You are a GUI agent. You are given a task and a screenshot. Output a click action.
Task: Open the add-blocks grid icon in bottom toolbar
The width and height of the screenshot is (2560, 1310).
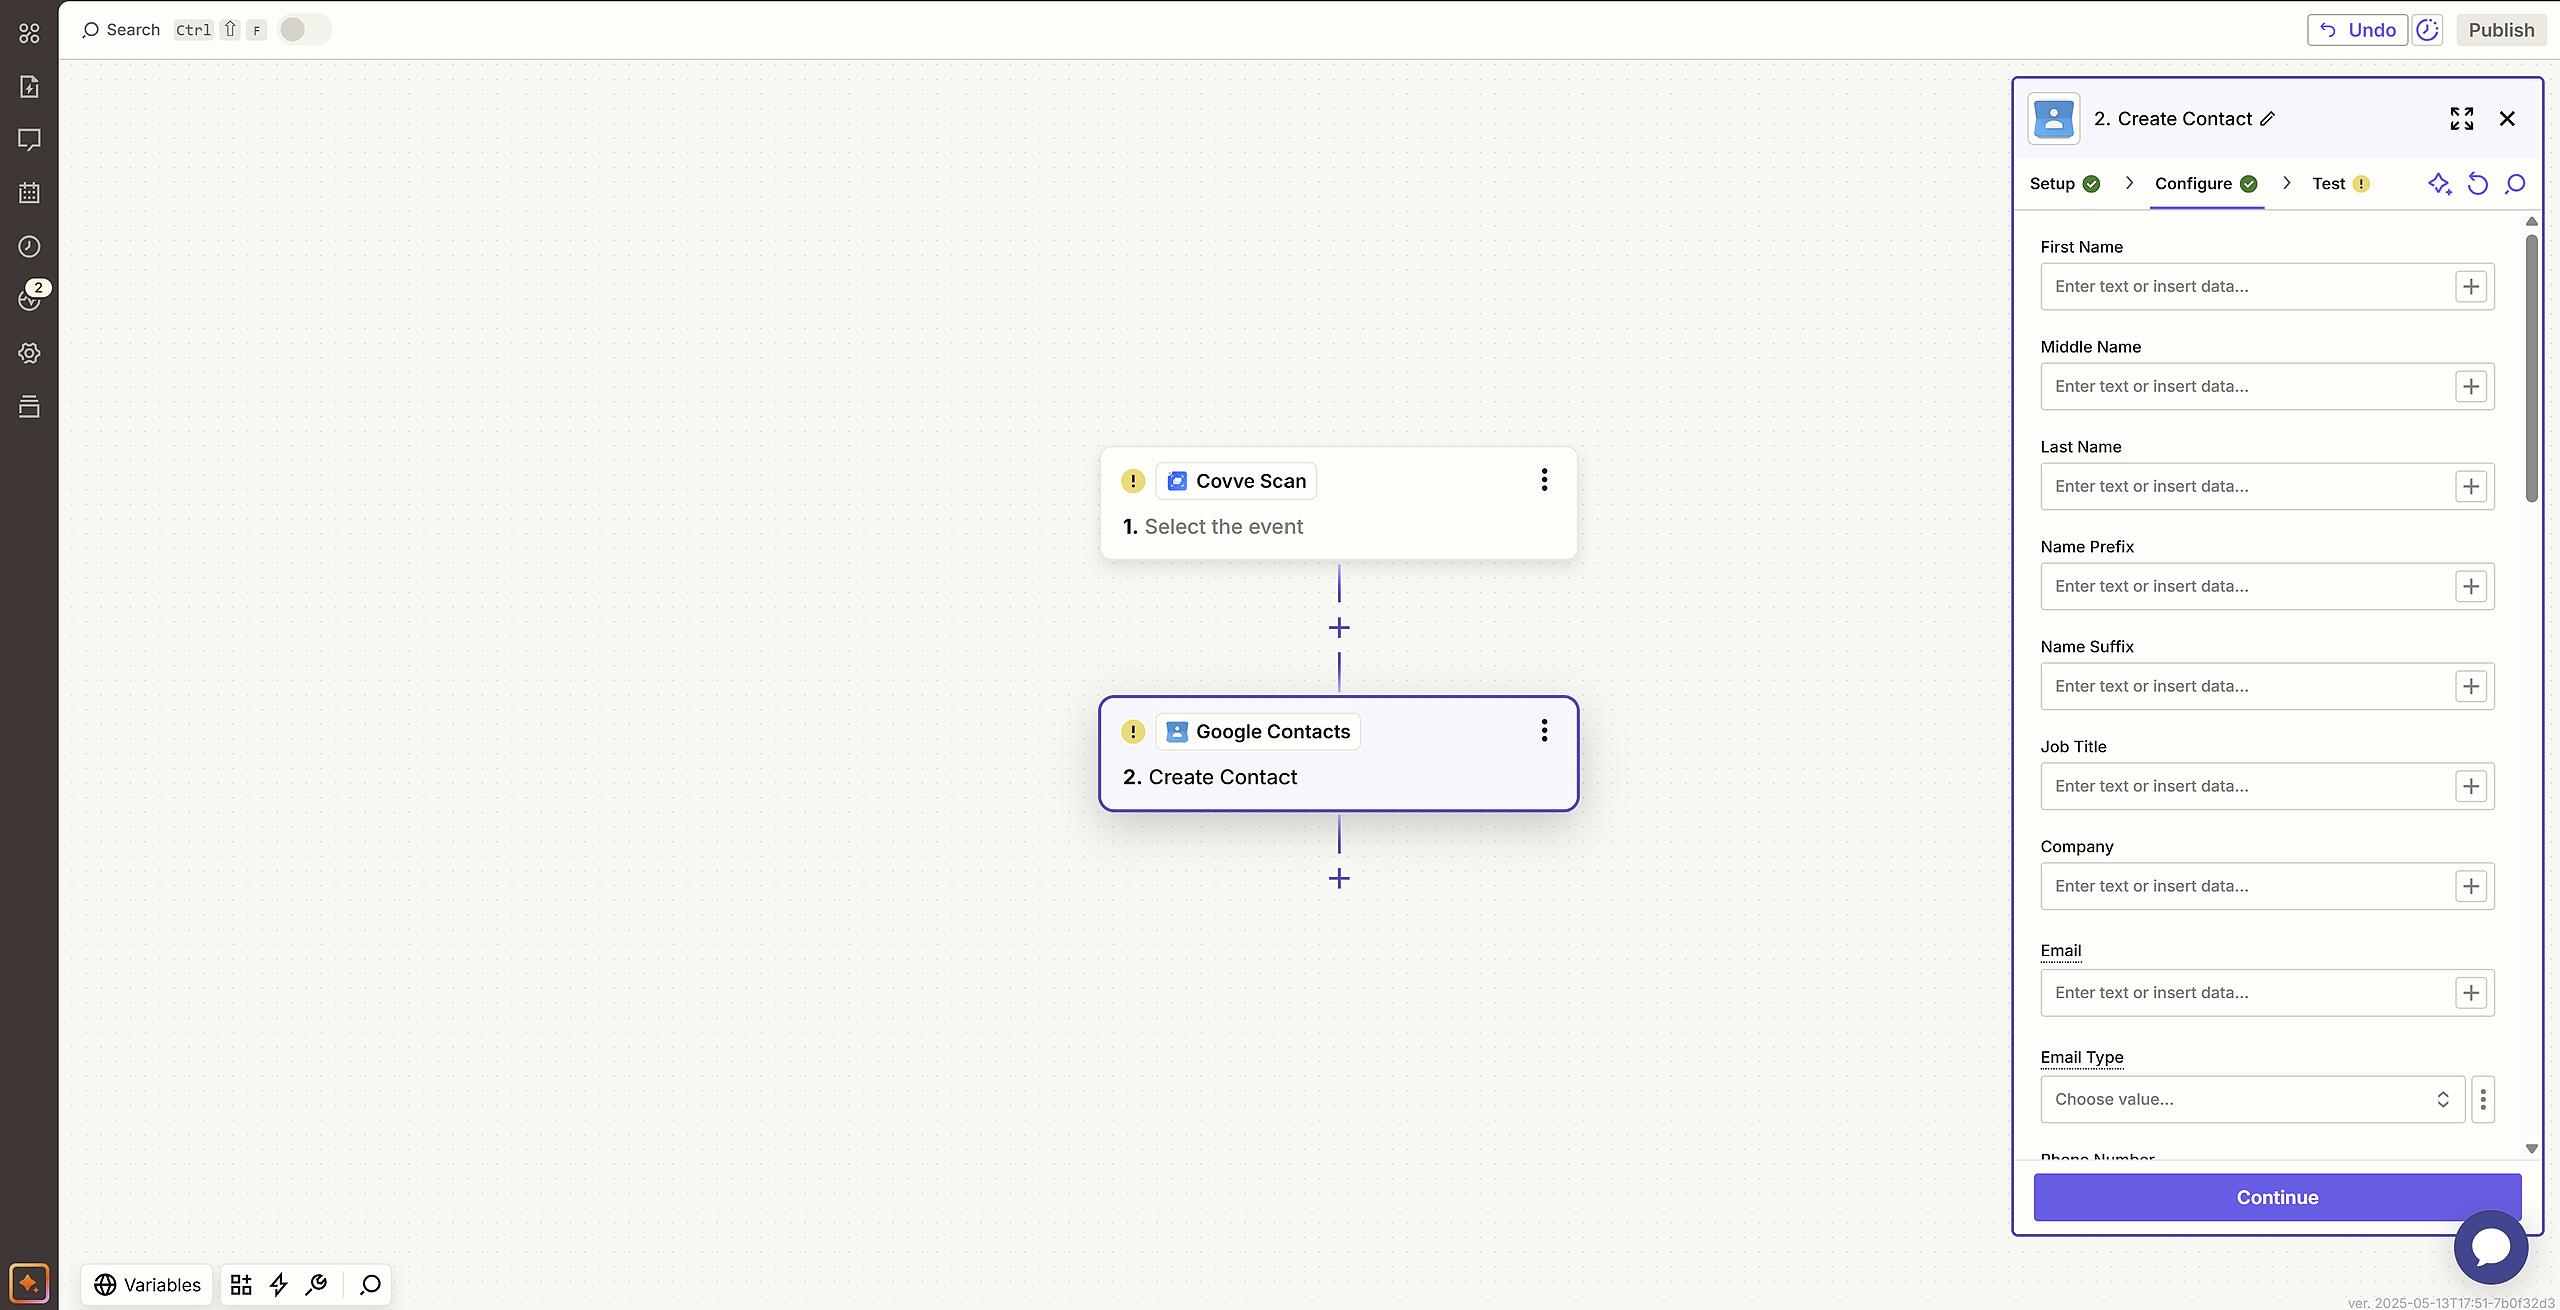[x=241, y=1285]
